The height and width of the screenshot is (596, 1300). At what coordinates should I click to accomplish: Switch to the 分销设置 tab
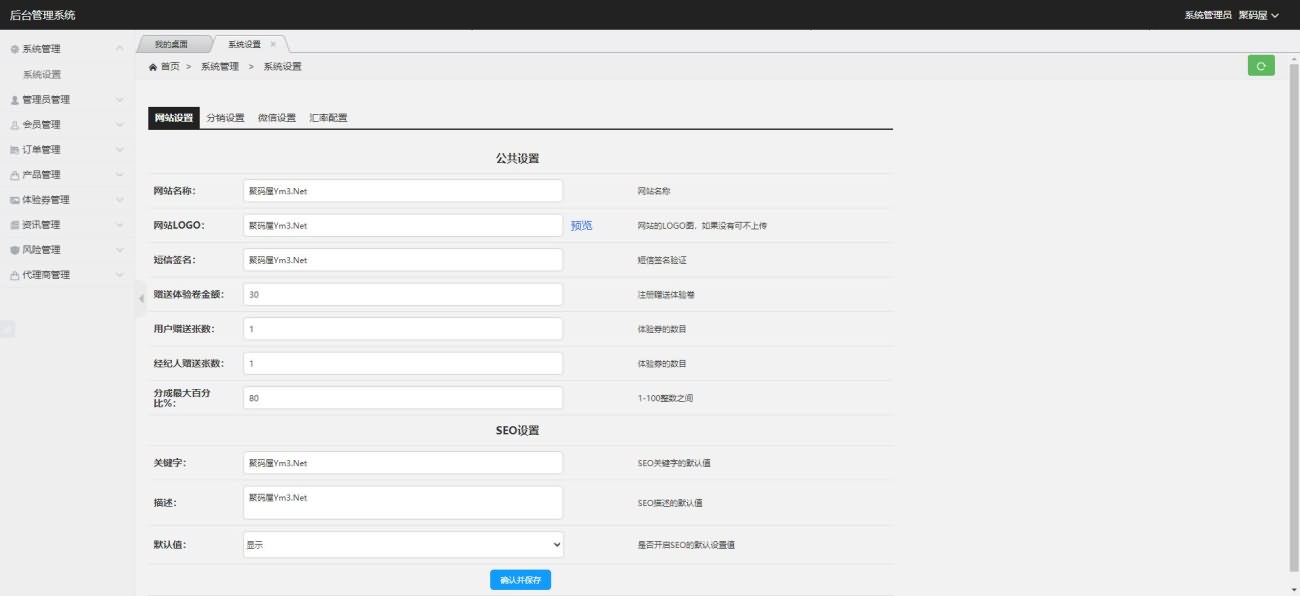[x=225, y=118]
